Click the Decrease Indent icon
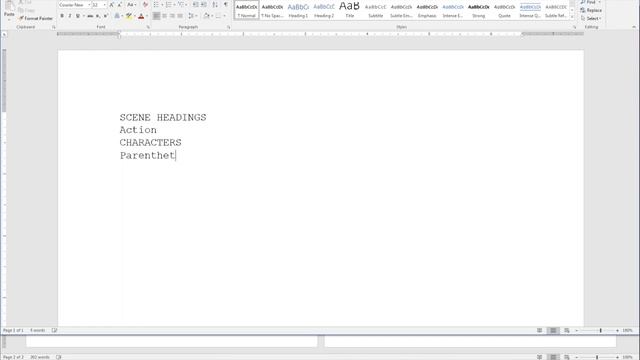 click(196, 5)
